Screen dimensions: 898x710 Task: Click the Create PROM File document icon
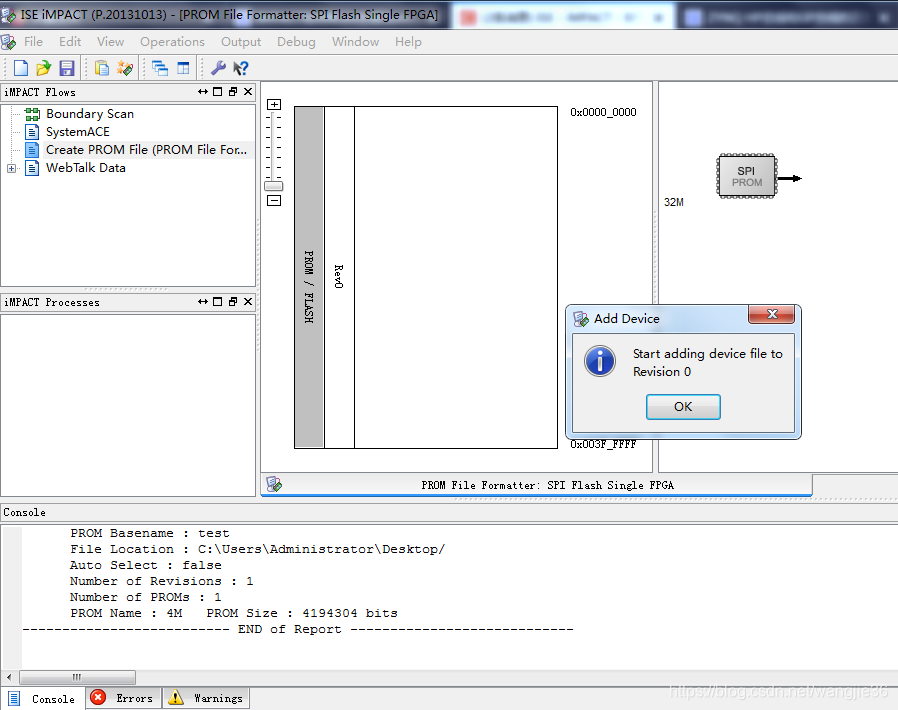(x=33, y=150)
